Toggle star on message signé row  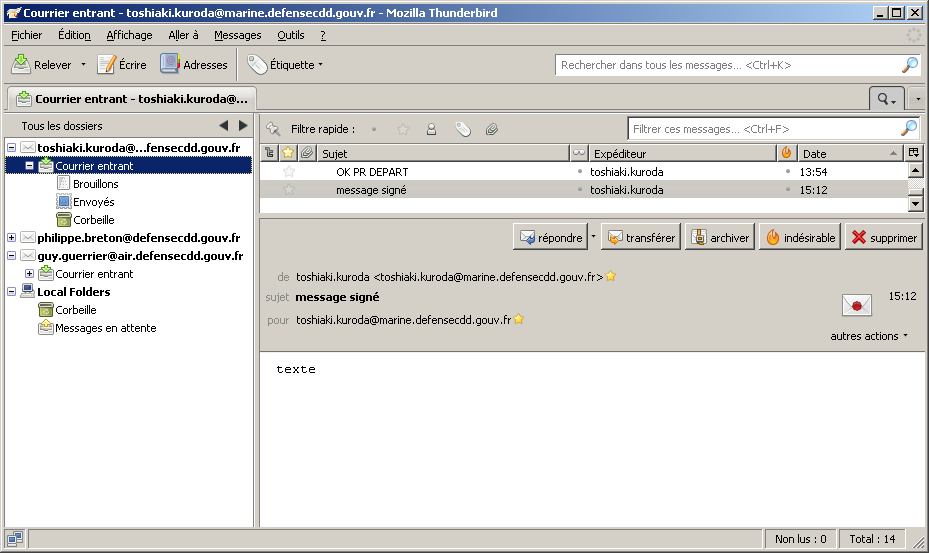(289, 190)
